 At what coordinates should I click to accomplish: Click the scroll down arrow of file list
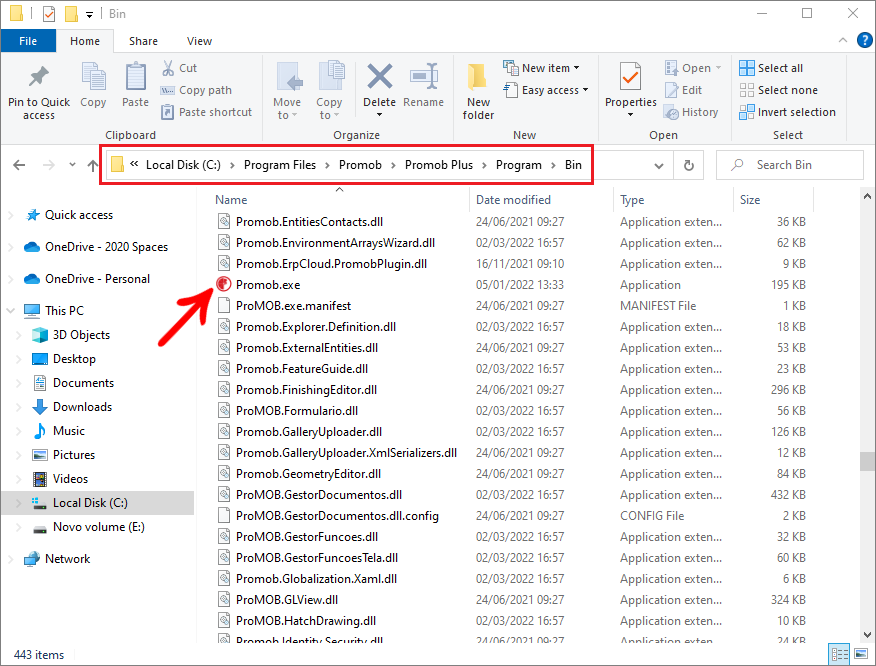click(867, 635)
